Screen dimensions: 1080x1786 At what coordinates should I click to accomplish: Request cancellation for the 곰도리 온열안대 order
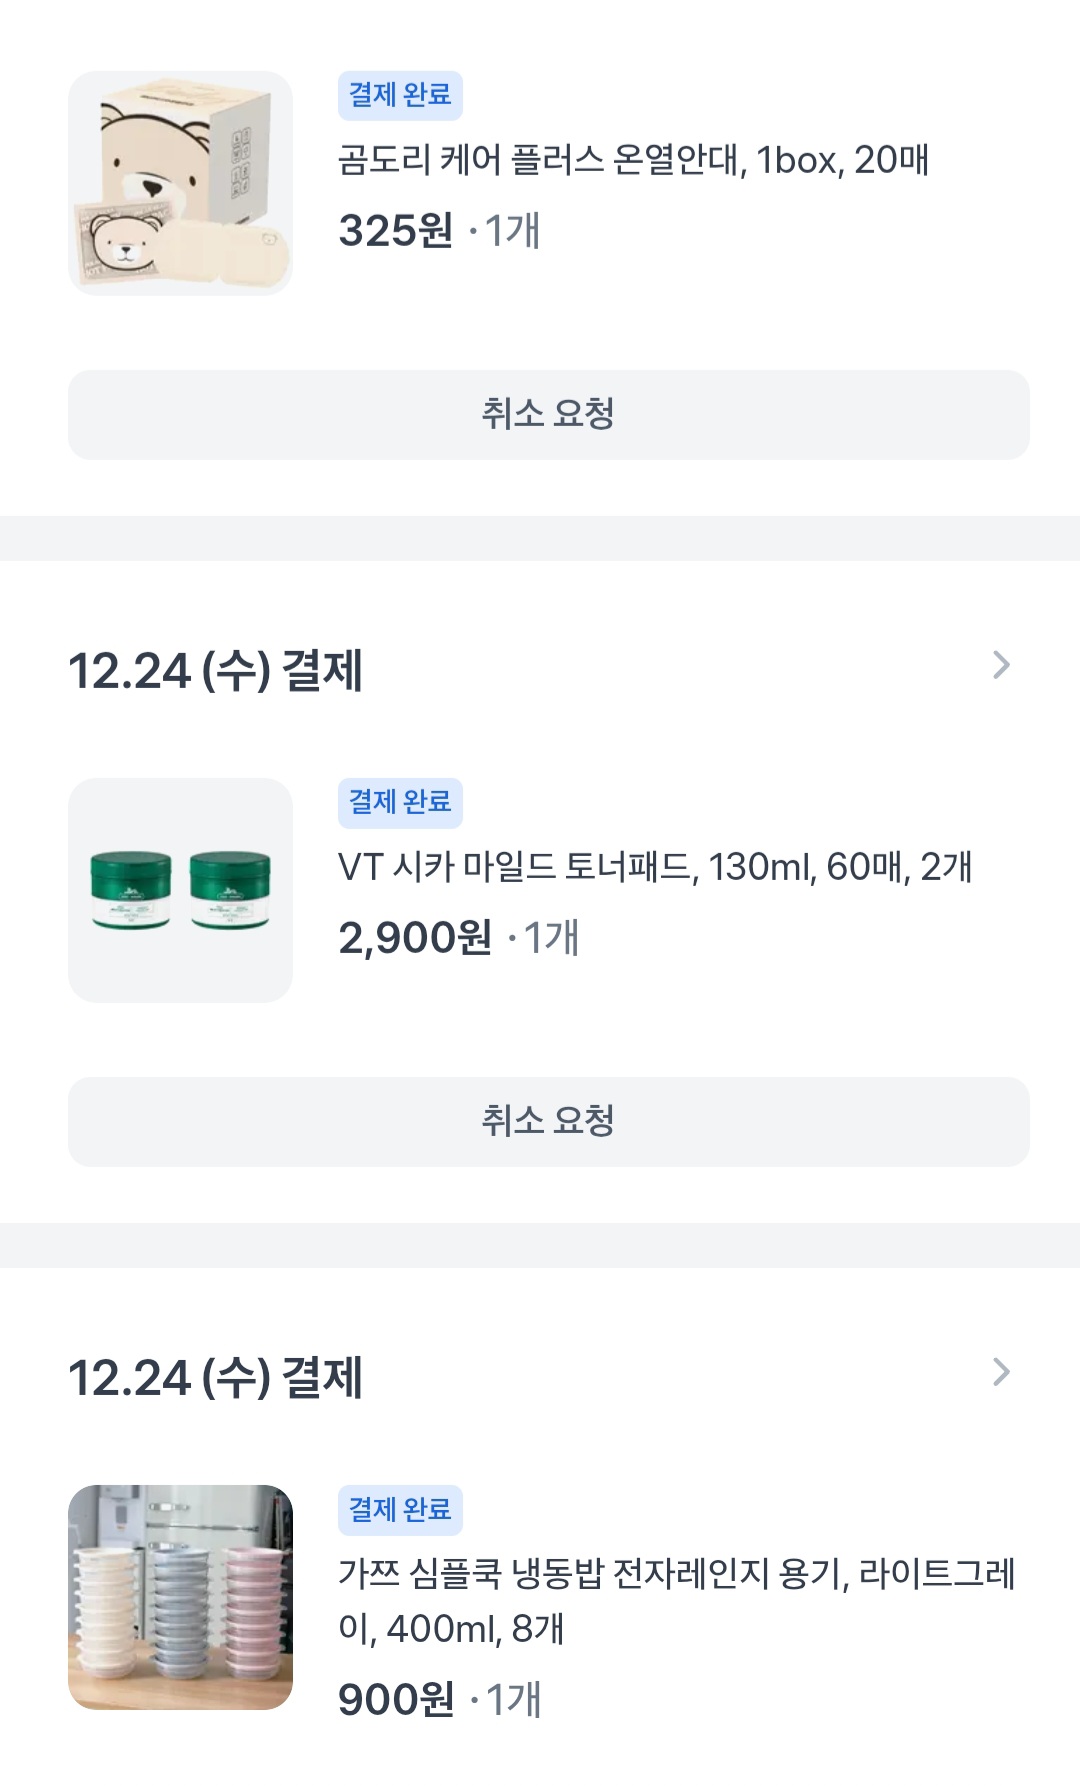pyautogui.click(x=548, y=414)
